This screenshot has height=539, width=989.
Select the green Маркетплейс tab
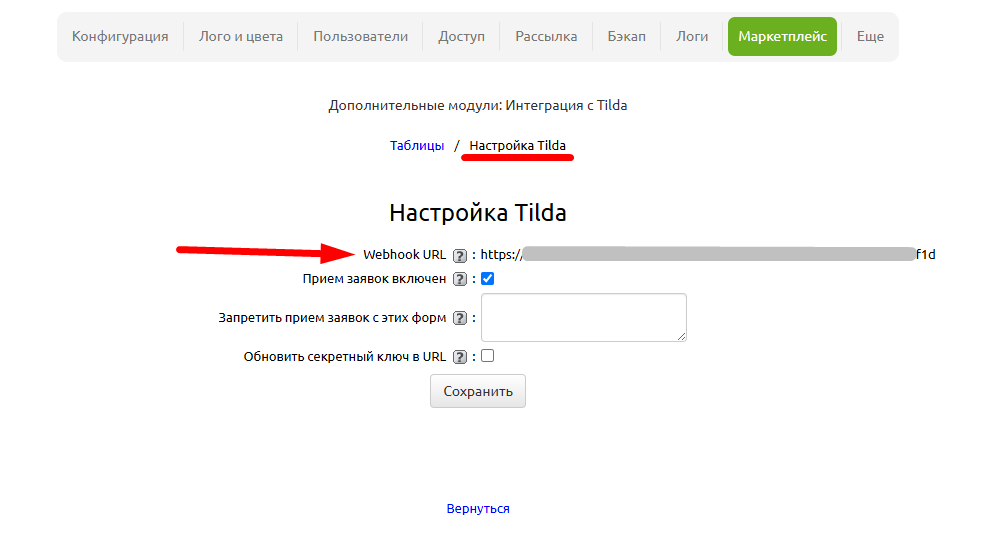point(782,36)
